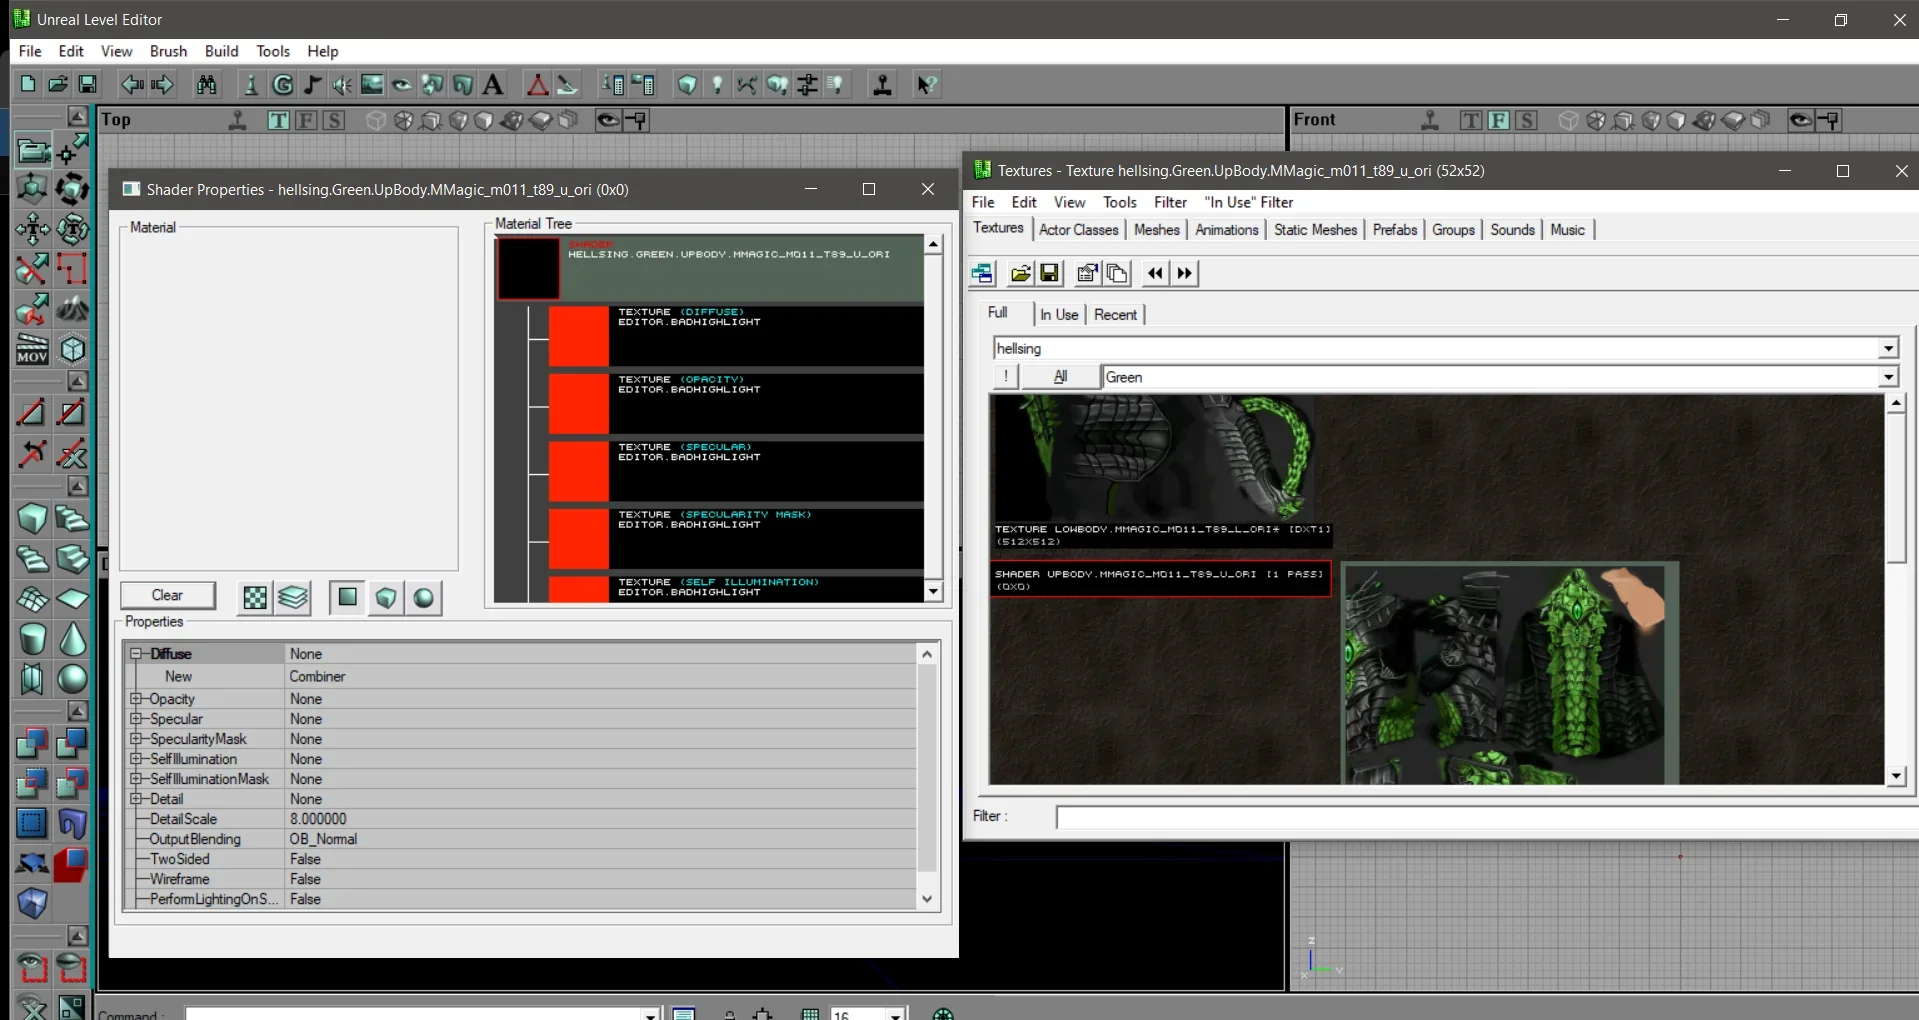Switch Front viewport to F view
The width and height of the screenshot is (1919, 1020).
click(x=1498, y=121)
